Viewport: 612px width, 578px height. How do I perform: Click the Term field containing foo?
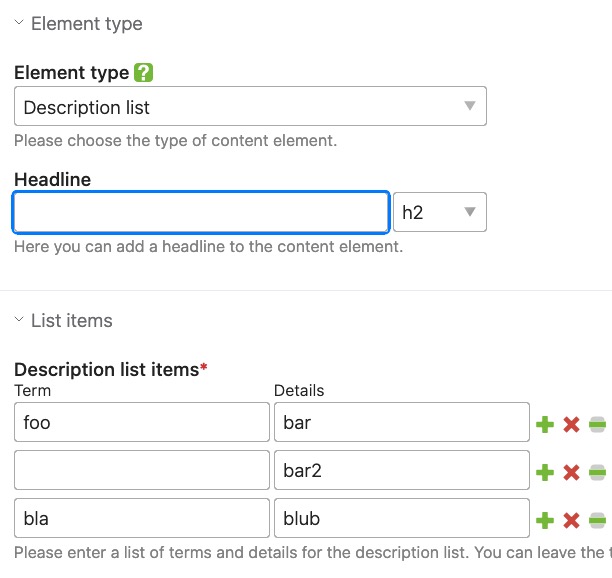tap(142, 422)
